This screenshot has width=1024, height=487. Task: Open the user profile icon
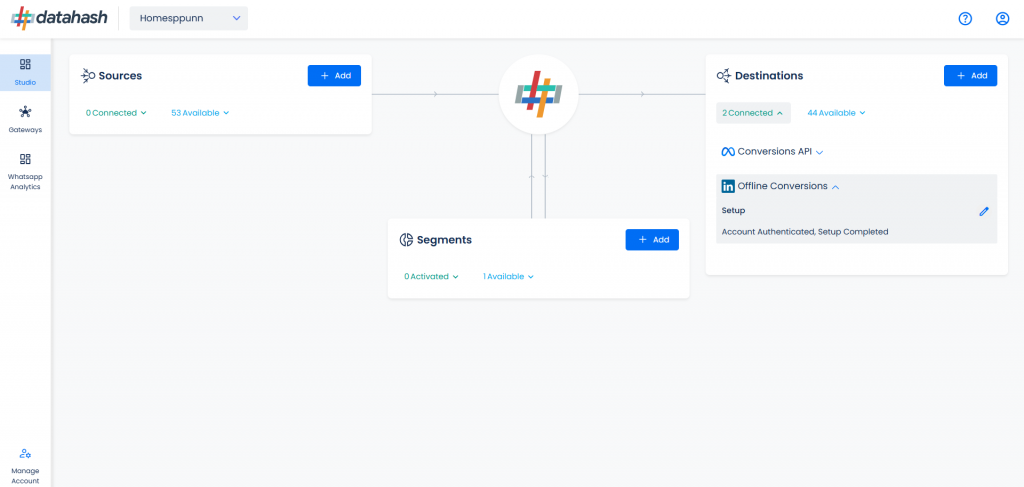pyautogui.click(x=1002, y=19)
